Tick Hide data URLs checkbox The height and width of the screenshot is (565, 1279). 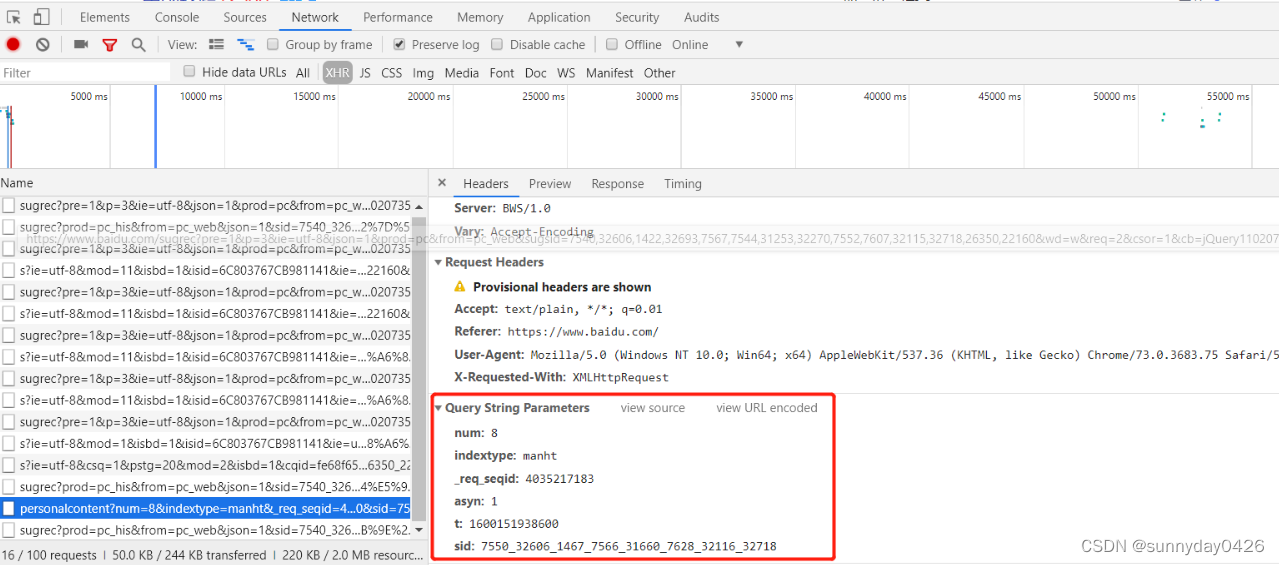click(189, 71)
